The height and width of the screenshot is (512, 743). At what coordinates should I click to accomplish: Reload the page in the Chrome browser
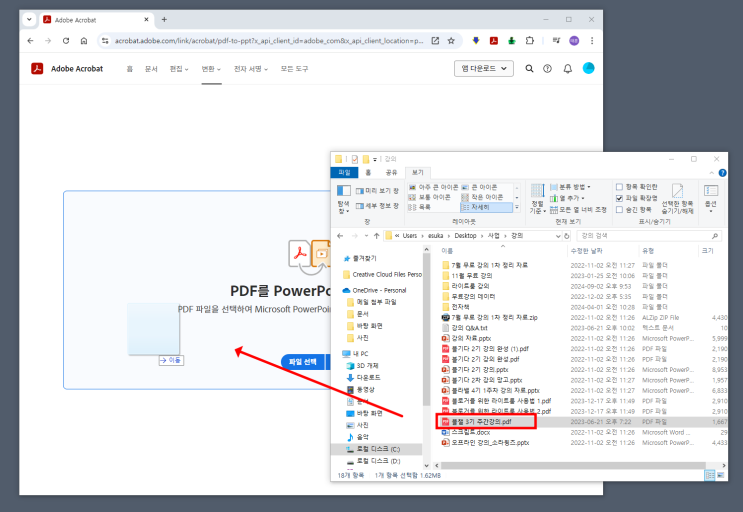click(66, 41)
